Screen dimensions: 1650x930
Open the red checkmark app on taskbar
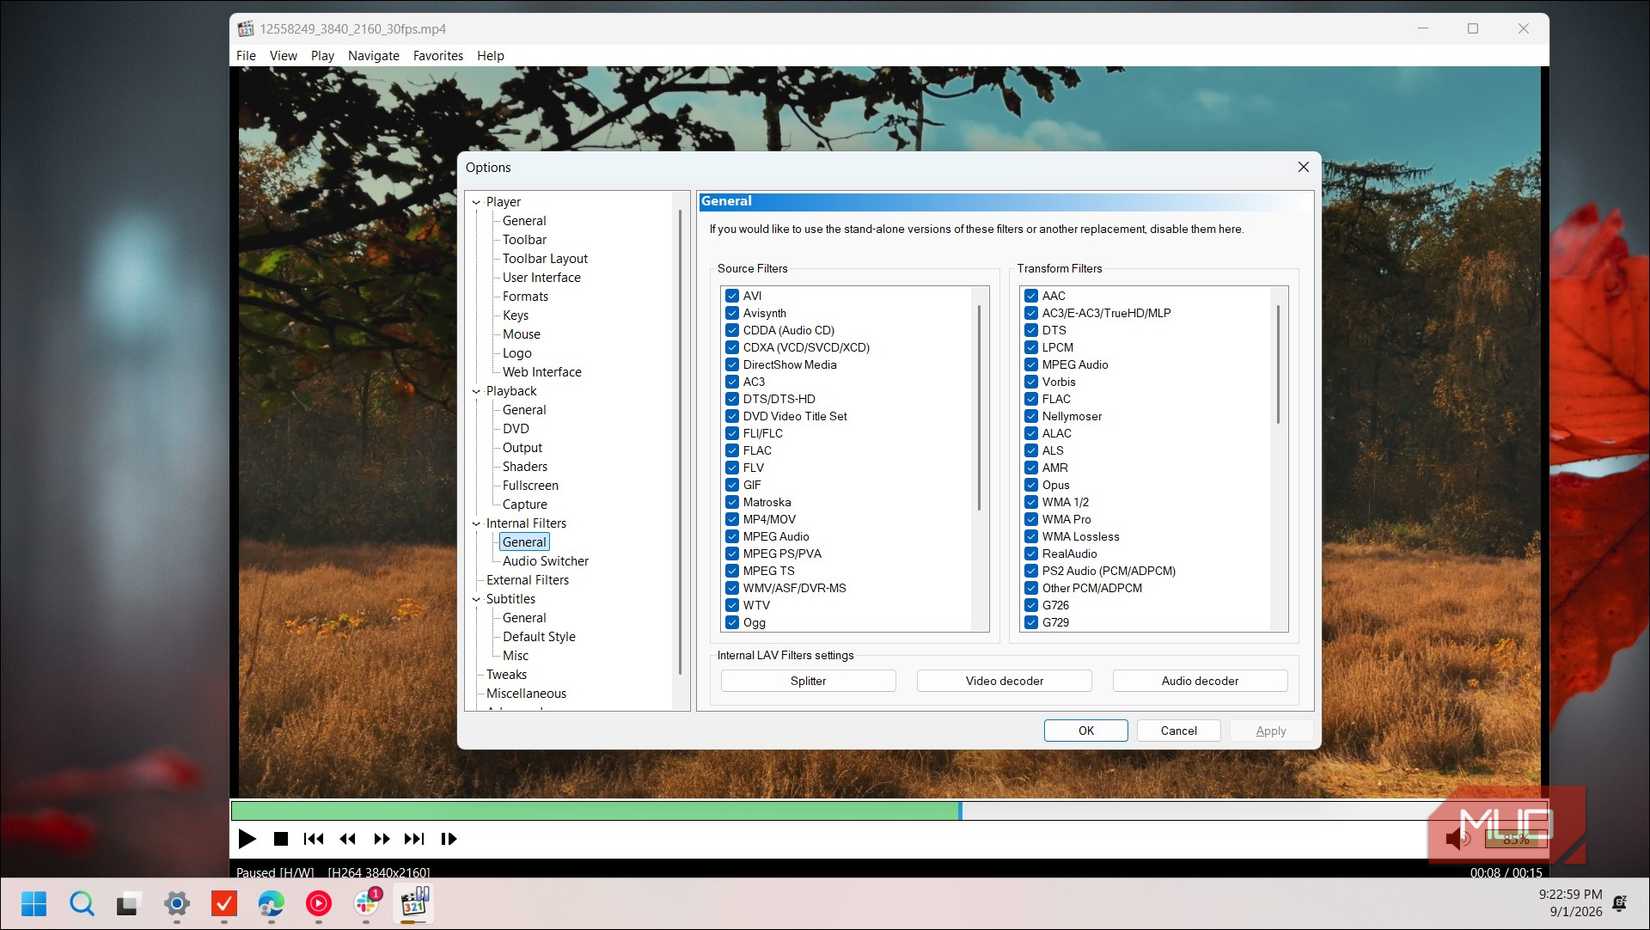coord(224,904)
